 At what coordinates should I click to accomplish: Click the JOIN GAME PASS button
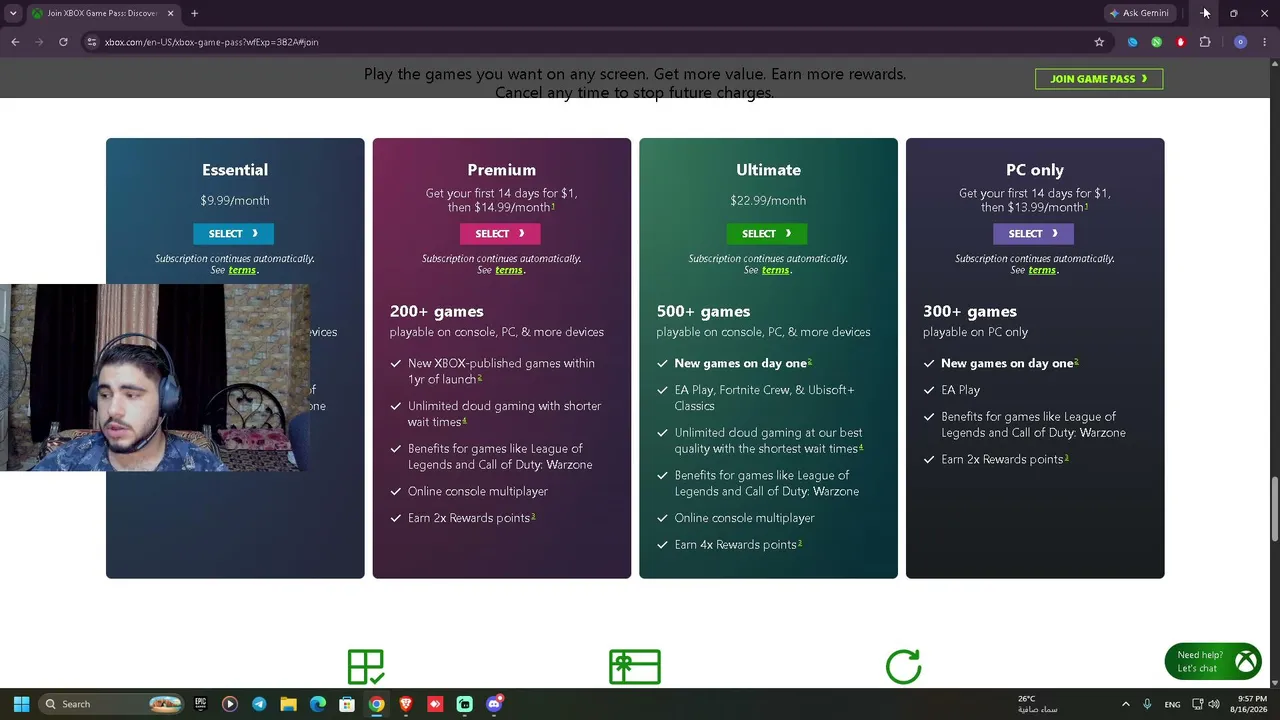tap(1099, 79)
